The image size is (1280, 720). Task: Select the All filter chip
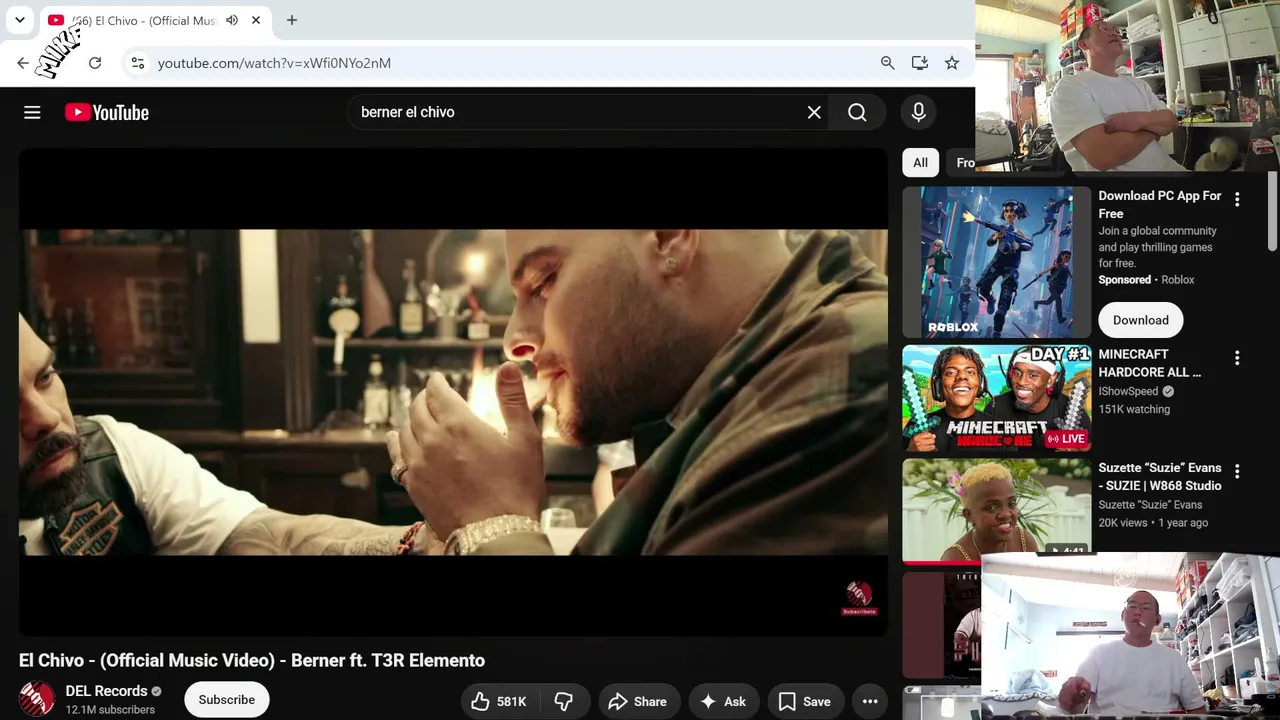[920, 163]
